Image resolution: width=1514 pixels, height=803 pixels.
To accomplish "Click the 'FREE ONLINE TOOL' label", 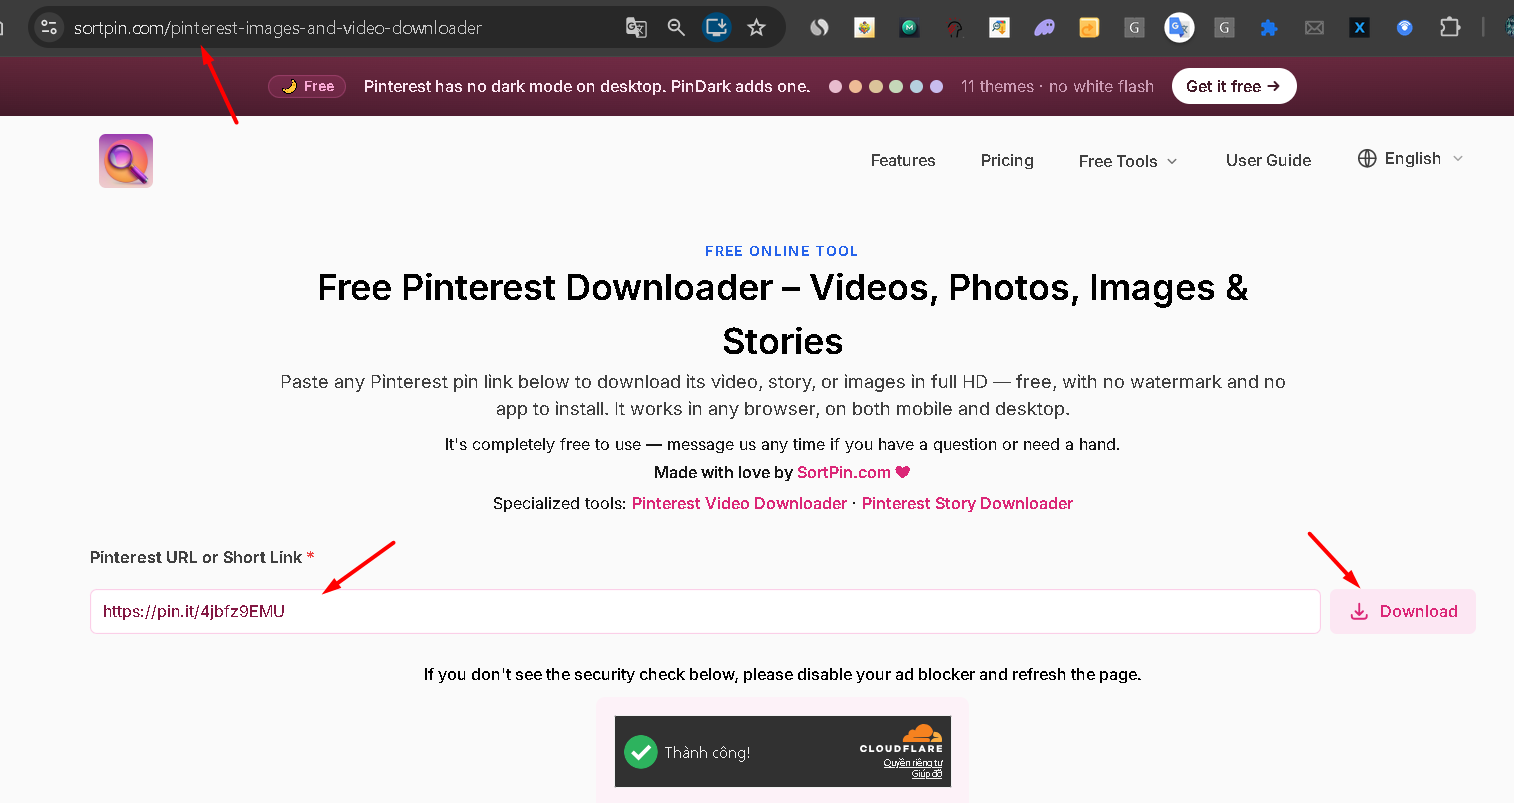I will tap(782, 251).
